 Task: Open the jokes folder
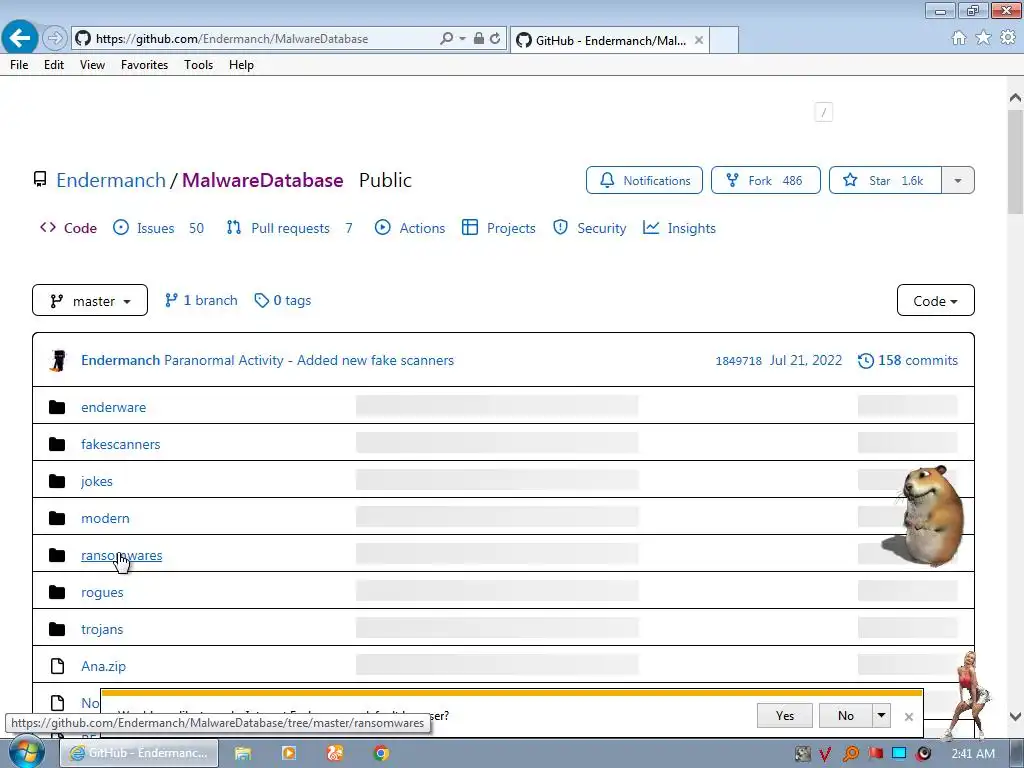point(97,481)
